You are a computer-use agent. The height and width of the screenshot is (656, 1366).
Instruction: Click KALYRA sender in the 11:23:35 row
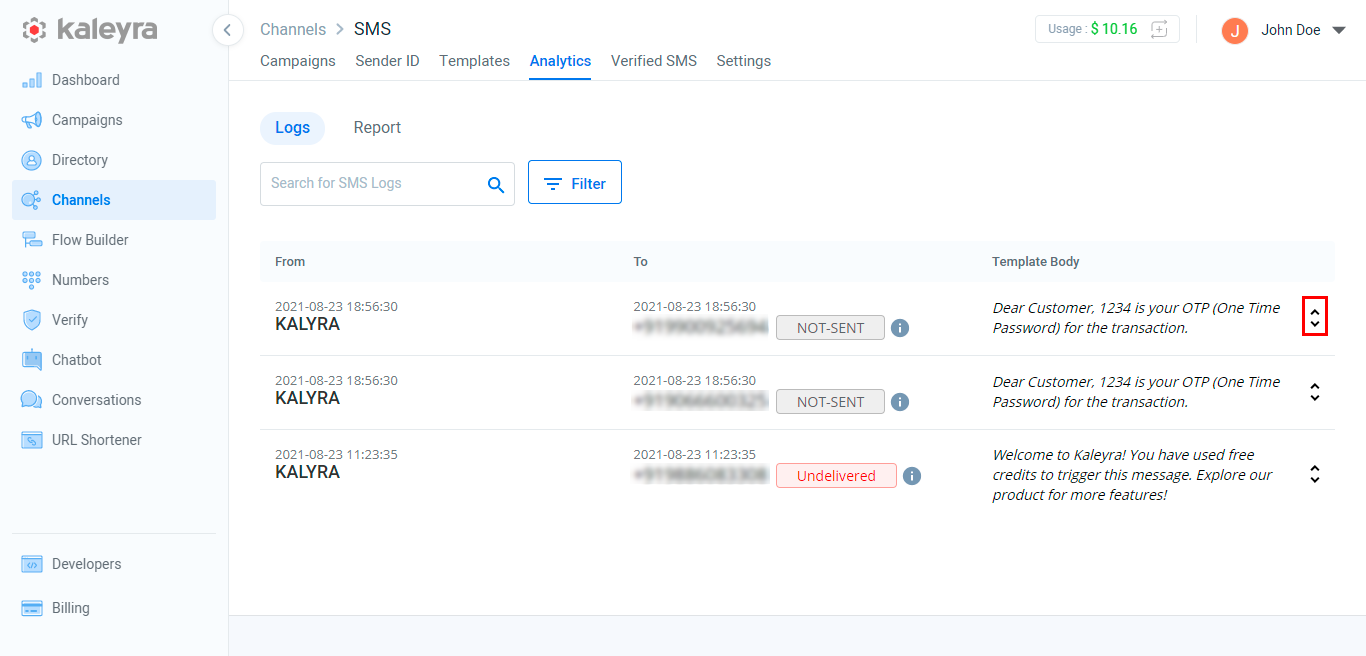click(x=307, y=472)
